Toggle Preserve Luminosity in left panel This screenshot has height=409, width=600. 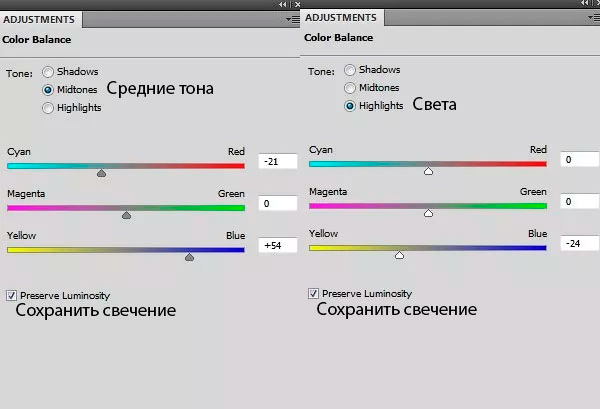[x=11, y=295]
